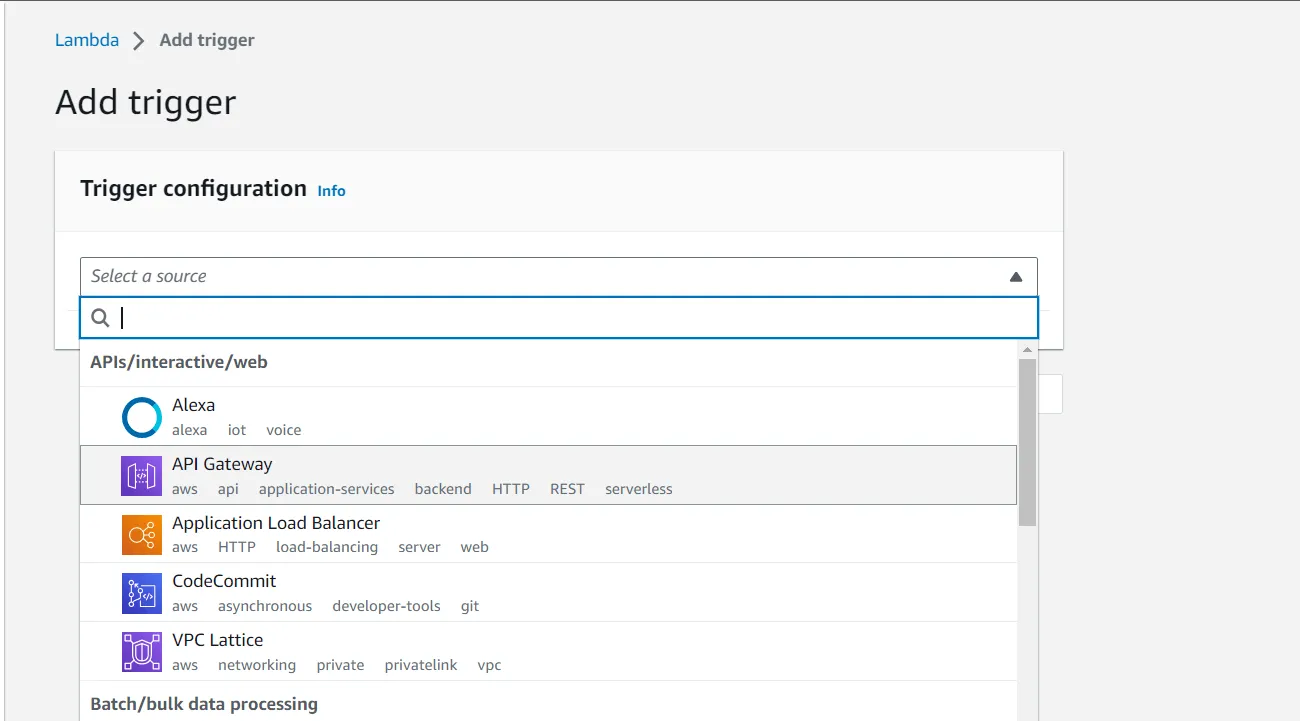Viewport: 1300px width, 721px height.
Task: Click the purple API Gateway icon
Action: pos(141,476)
